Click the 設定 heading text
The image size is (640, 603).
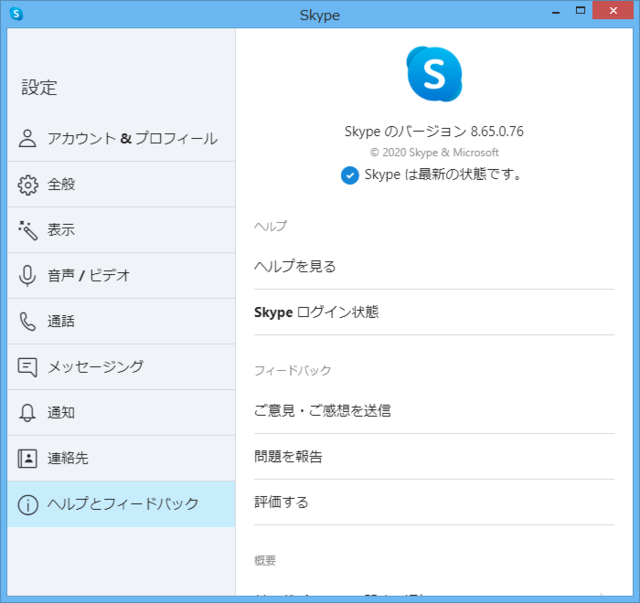pos(39,88)
